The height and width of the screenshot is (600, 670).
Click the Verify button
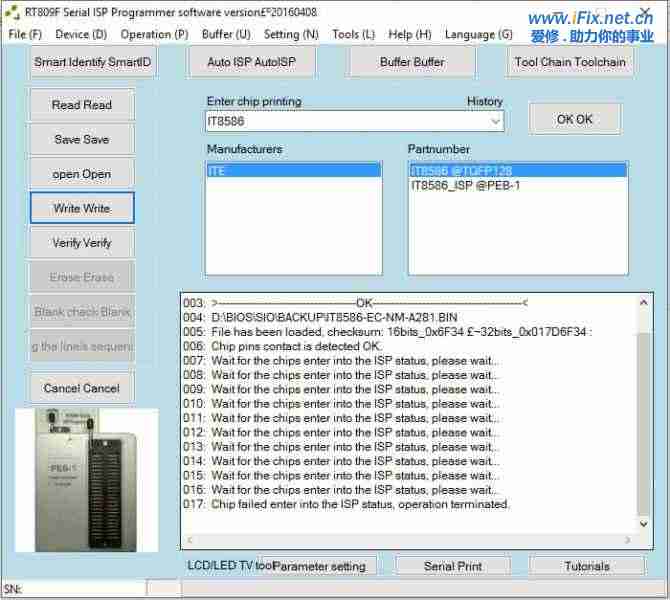coord(81,243)
